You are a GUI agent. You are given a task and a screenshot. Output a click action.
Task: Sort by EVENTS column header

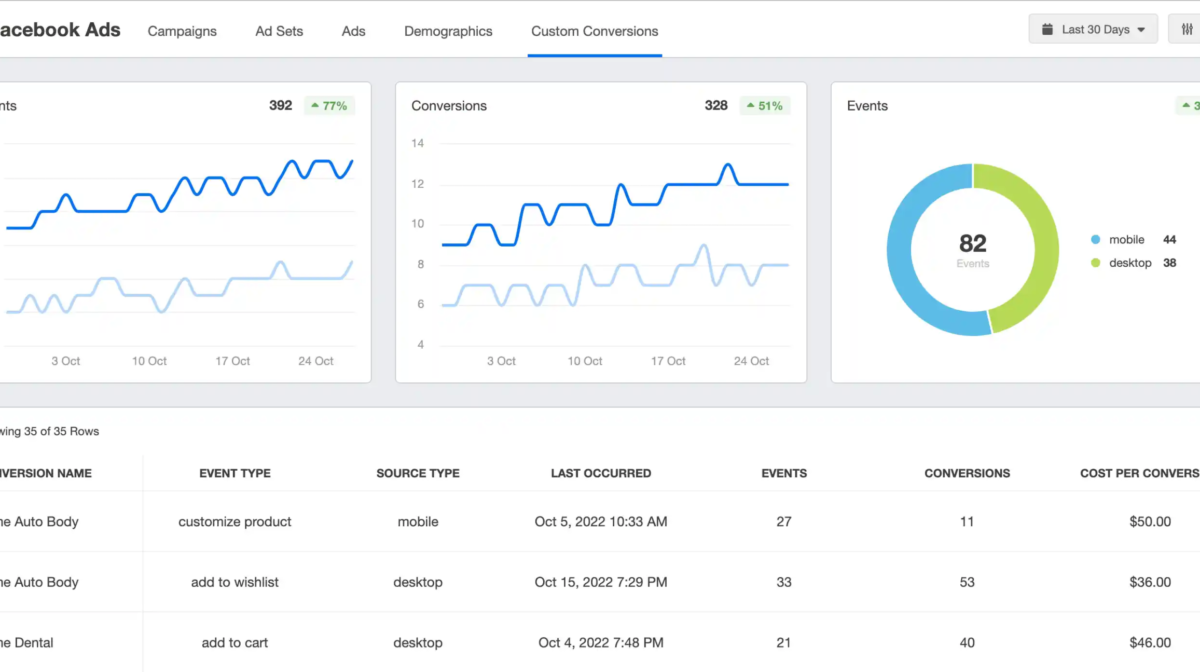pos(784,473)
